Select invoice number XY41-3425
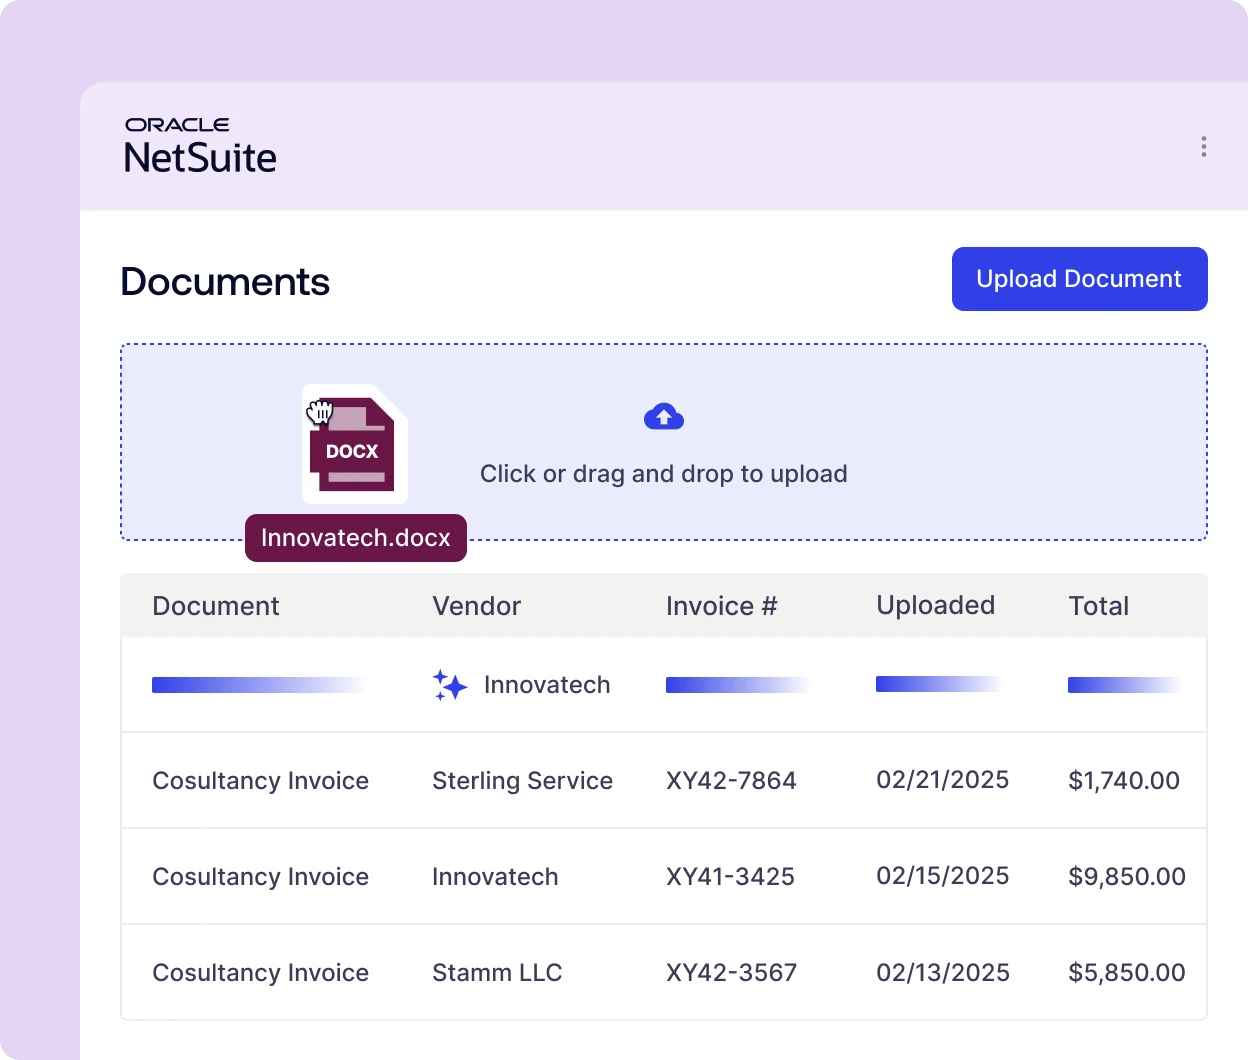The height and width of the screenshot is (1060, 1248). [730, 877]
